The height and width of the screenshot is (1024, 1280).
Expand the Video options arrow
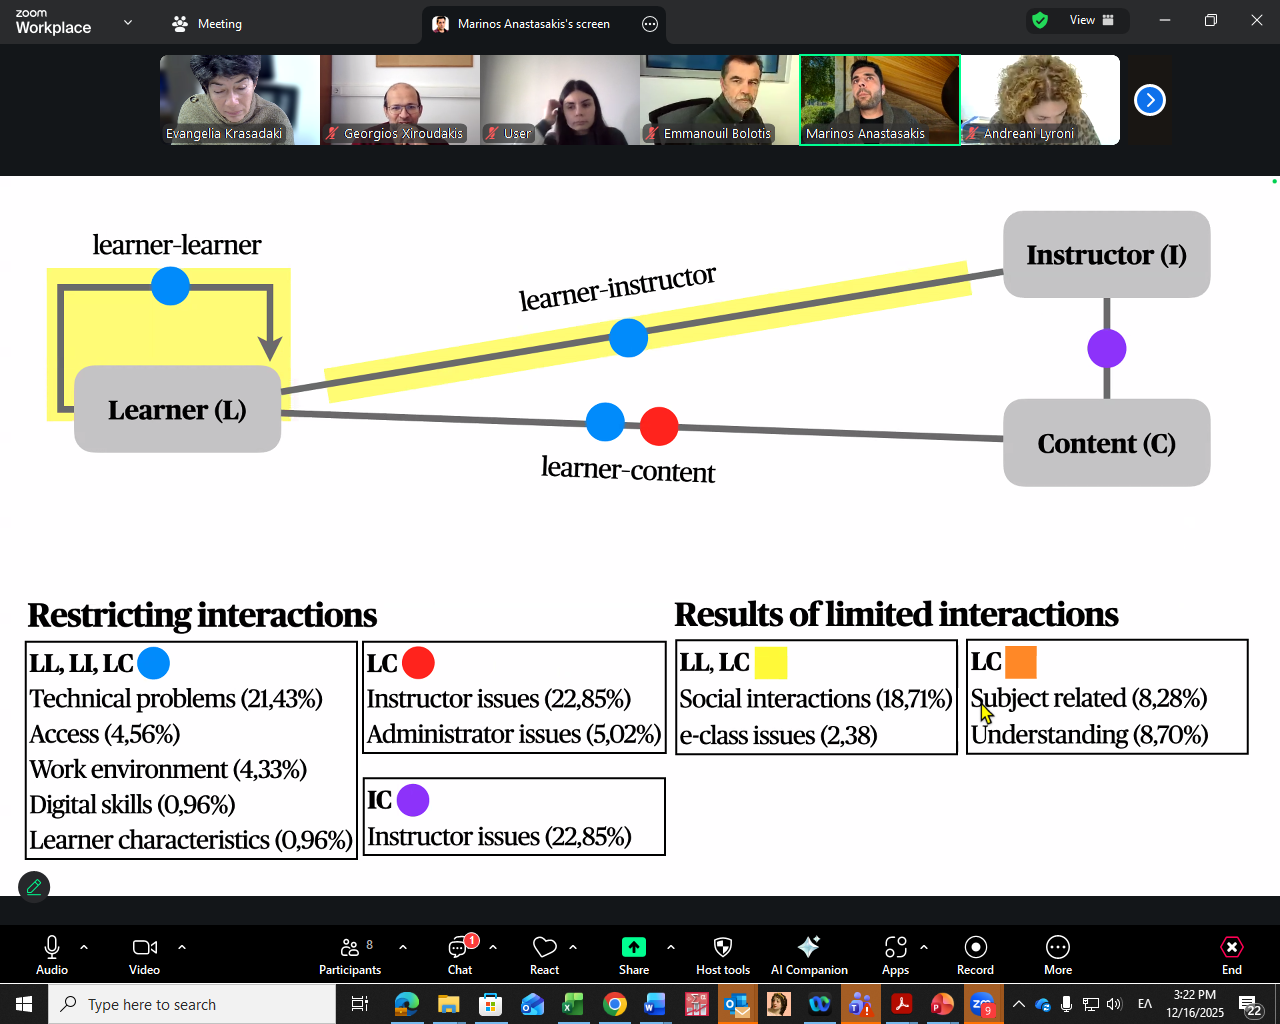pyautogui.click(x=182, y=947)
